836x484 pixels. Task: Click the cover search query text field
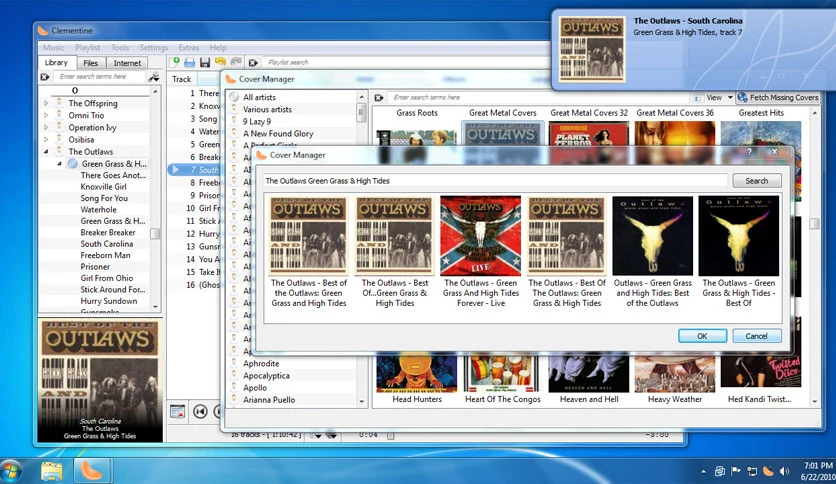495,181
